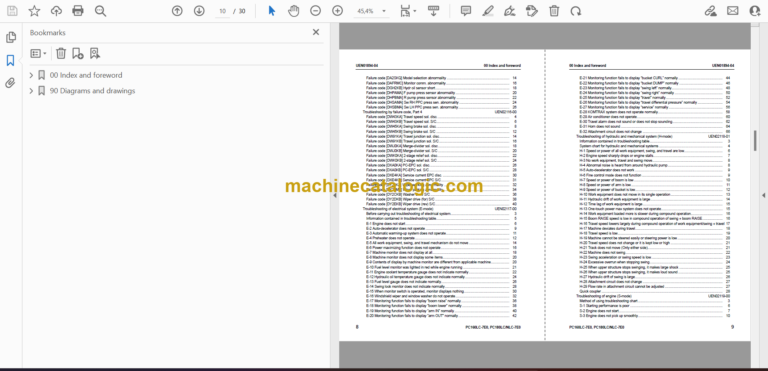
Task: Zoom out with minus icon
Action: 316,11
